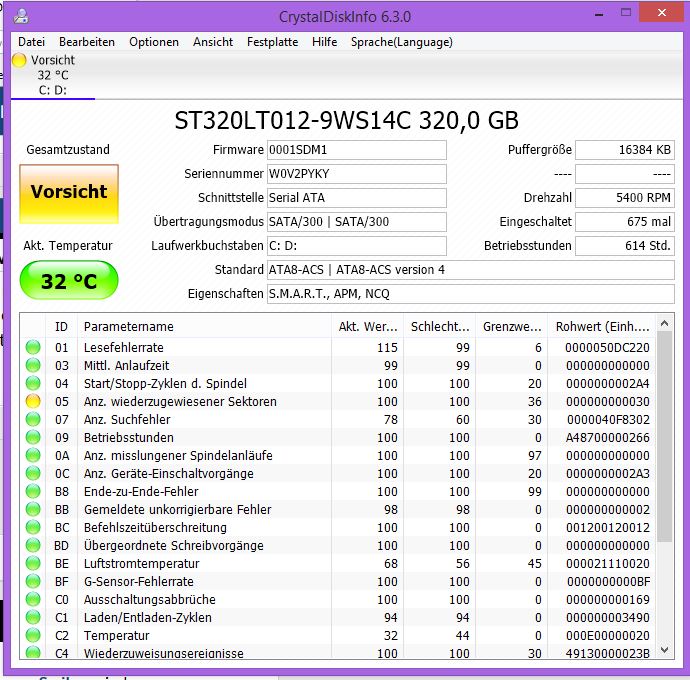690x680 pixels.
Task: Click the Standard field ATA8-ACS
Action: click(470, 270)
